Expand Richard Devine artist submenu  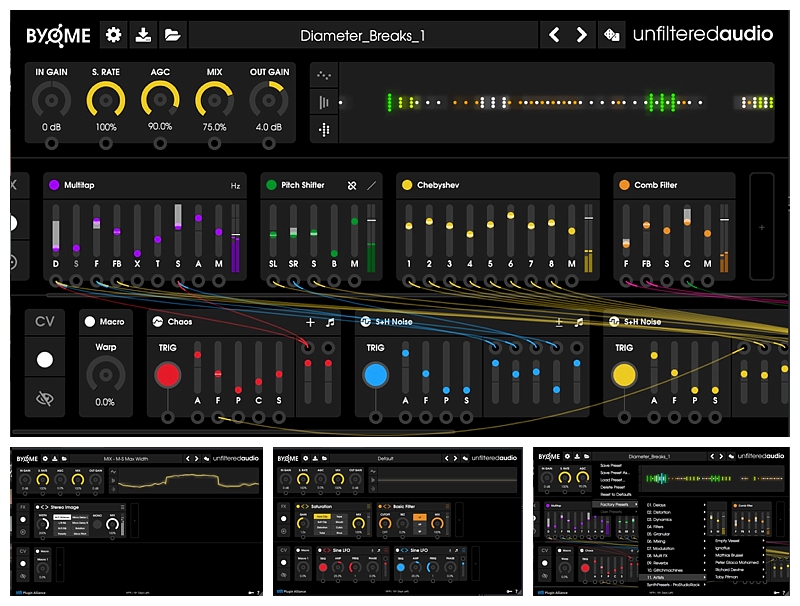pos(736,570)
